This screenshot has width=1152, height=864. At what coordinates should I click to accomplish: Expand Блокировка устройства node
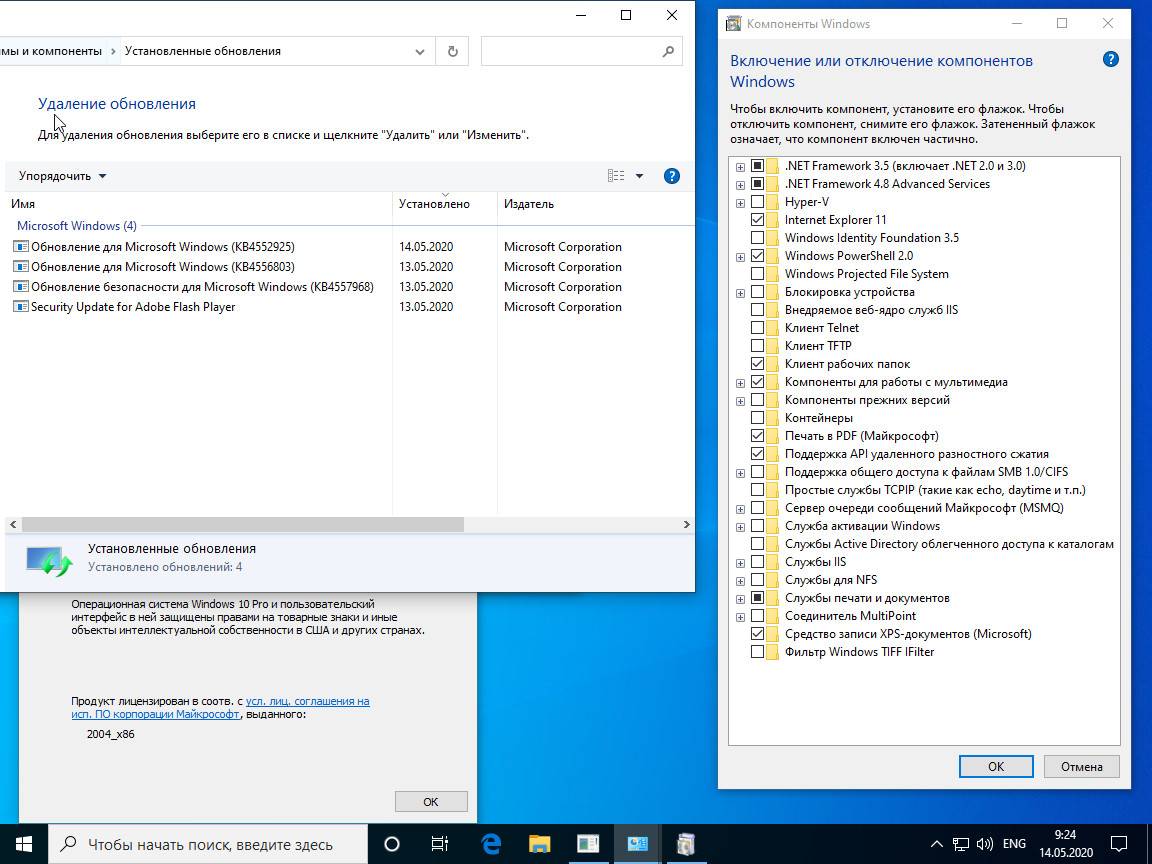point(741,293)
